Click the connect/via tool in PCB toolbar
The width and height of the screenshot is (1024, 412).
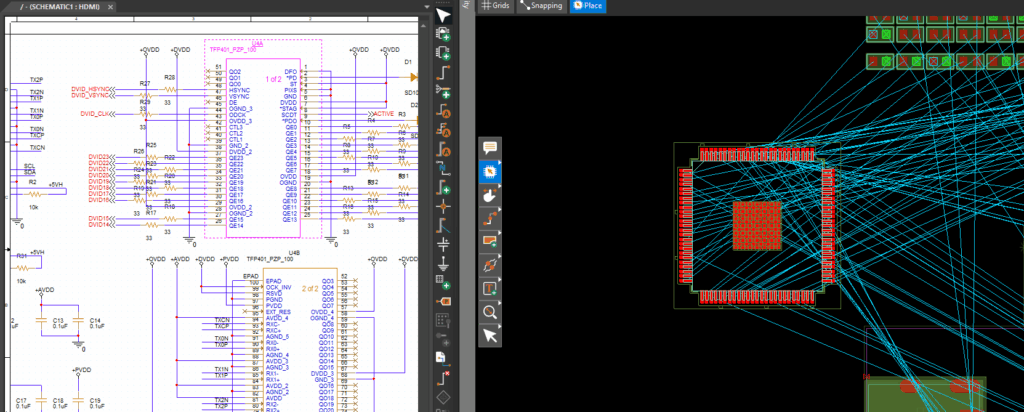click(490, 265)
